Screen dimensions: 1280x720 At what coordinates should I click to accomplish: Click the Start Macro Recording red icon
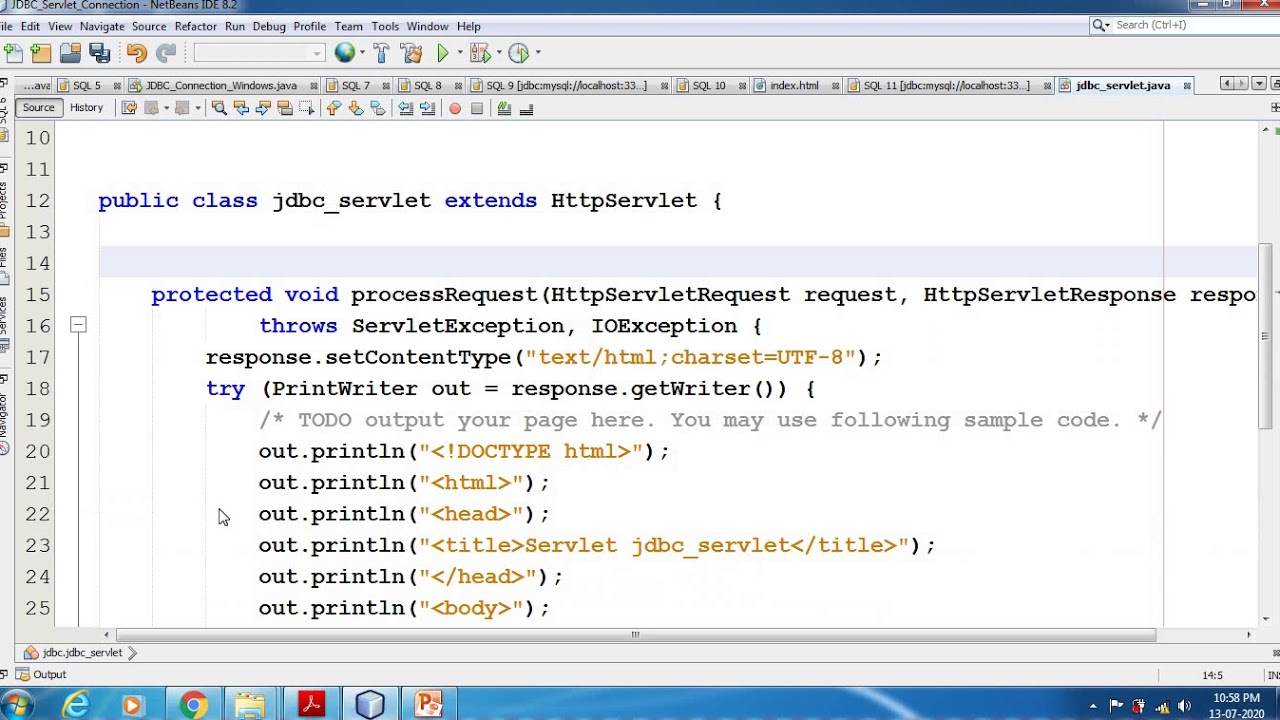pyautogui.click(x=455, y=108)
